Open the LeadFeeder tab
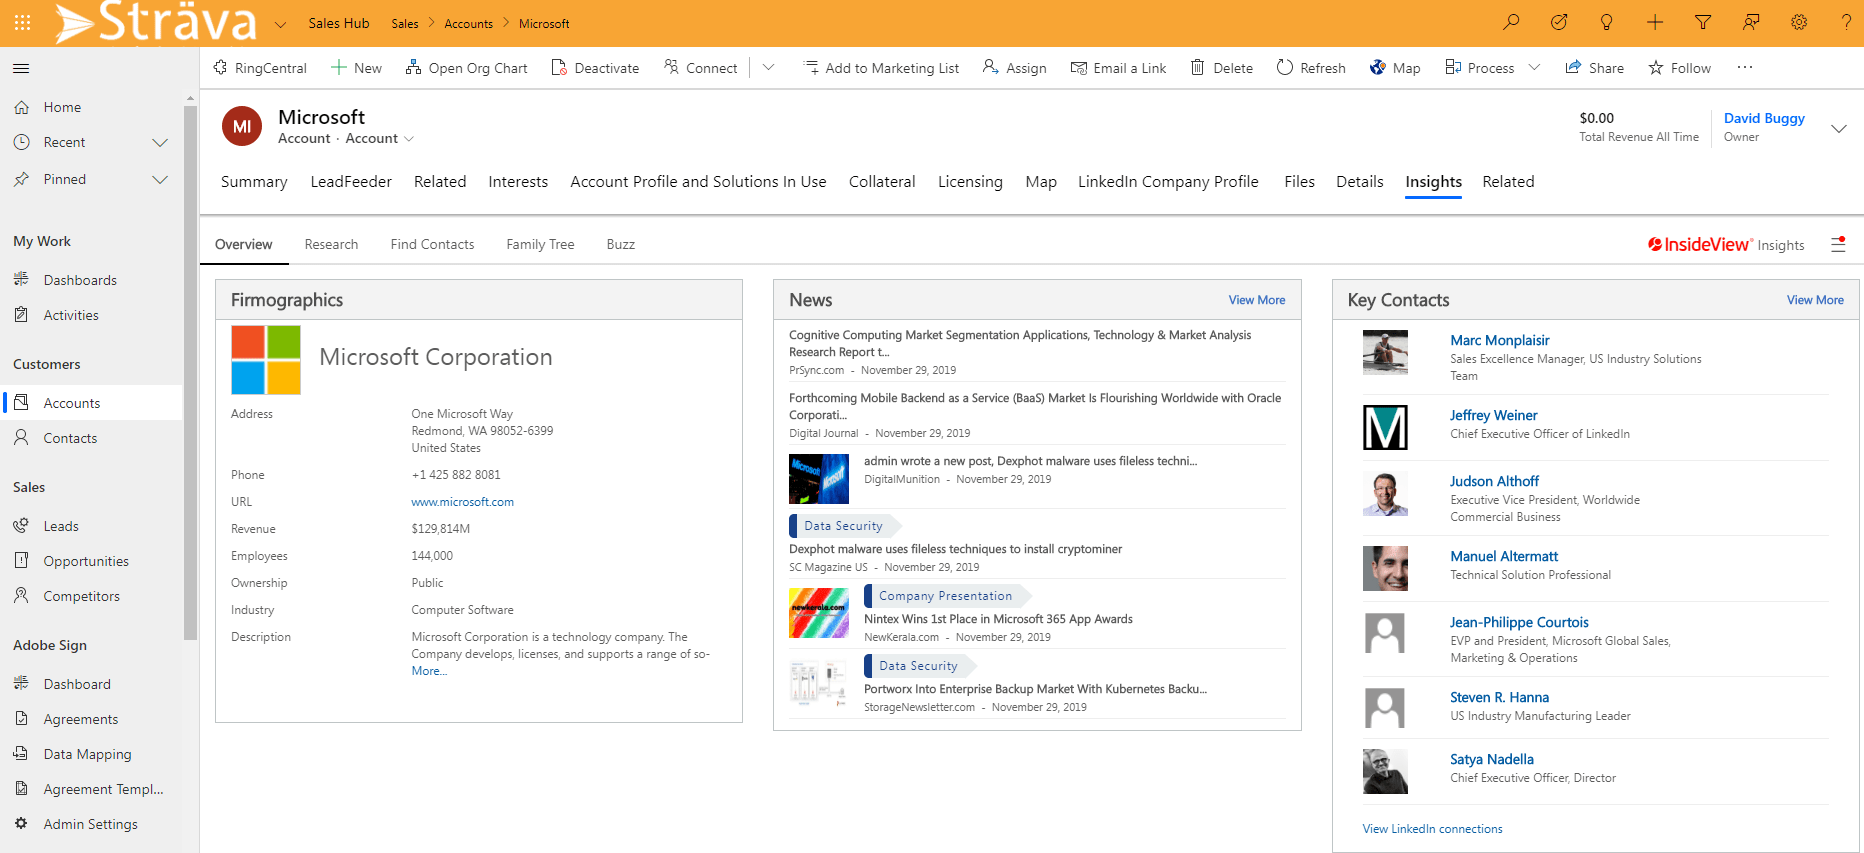The width and height of the screenshot is (1864, 853). 351,182
